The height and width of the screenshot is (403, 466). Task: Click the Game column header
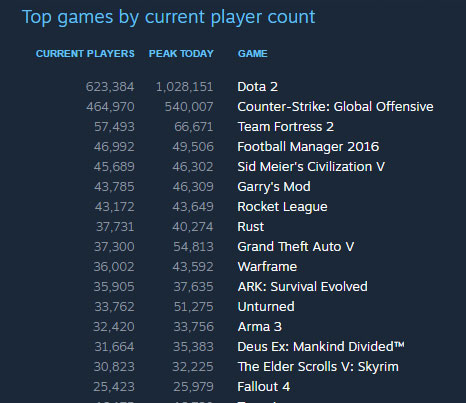(253, 54)
